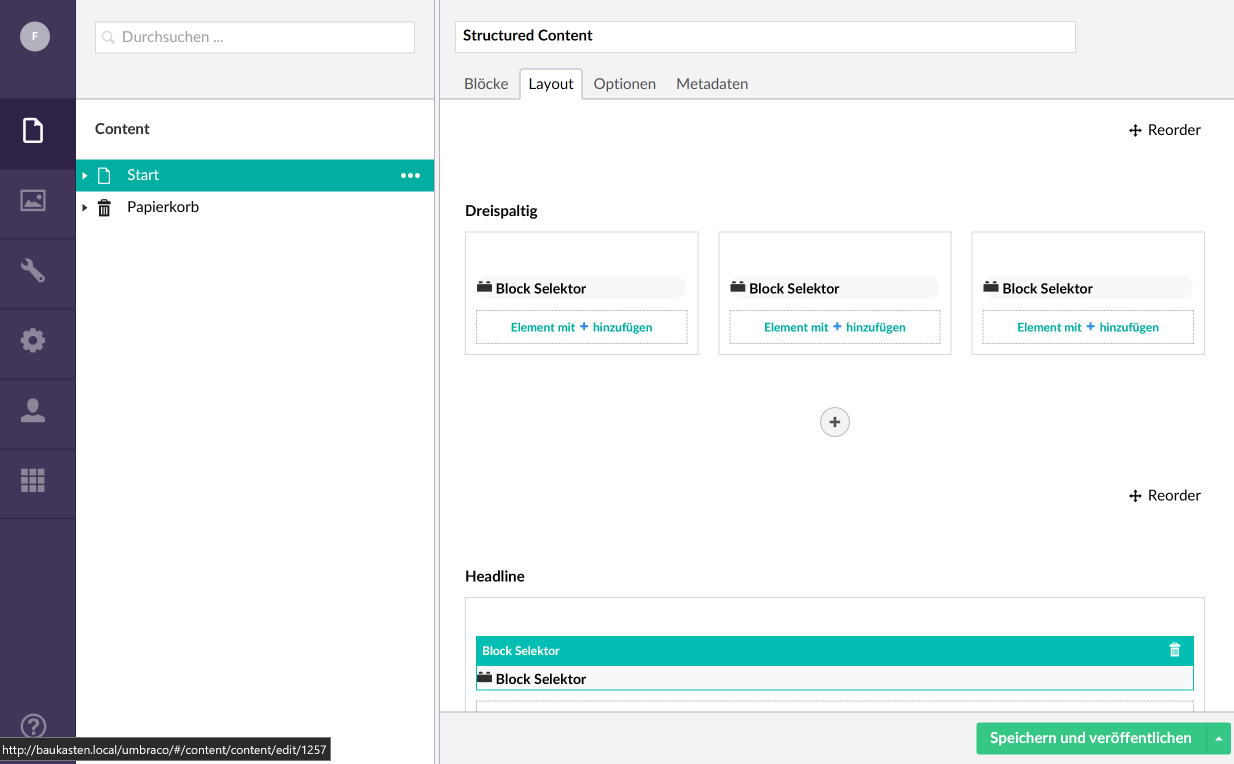
Task: Switch to the Metadaten tab
Action: (x=712, y=84)
